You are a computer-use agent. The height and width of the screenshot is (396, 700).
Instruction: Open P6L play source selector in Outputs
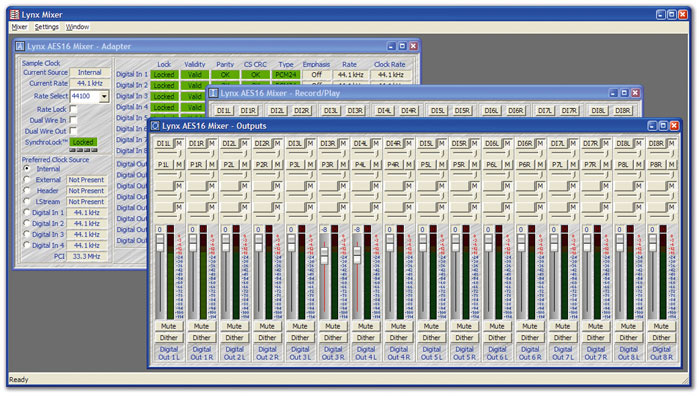point(492,165)
